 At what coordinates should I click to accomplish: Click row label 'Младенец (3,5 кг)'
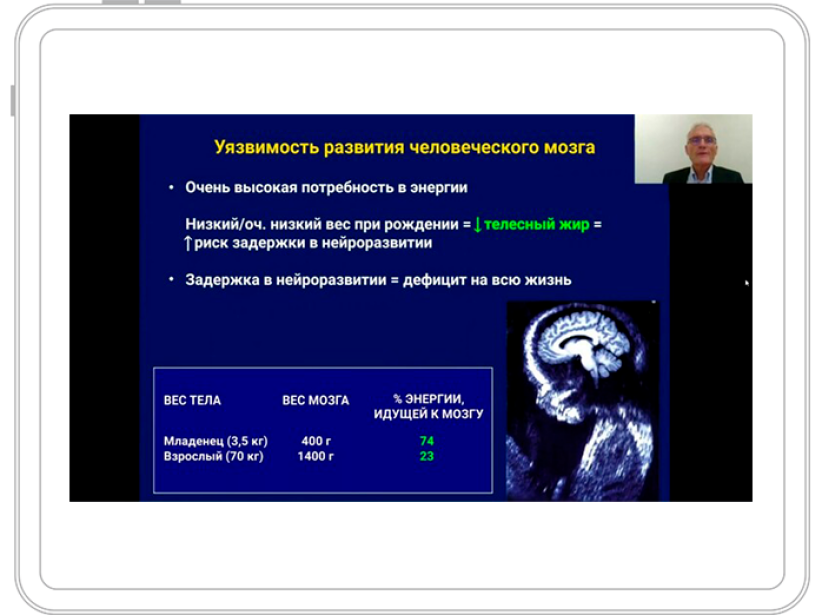point(215,441)
